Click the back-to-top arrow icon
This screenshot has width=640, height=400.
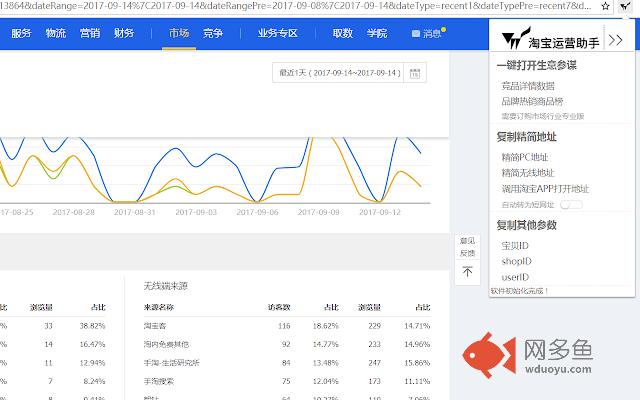point(467,271)
